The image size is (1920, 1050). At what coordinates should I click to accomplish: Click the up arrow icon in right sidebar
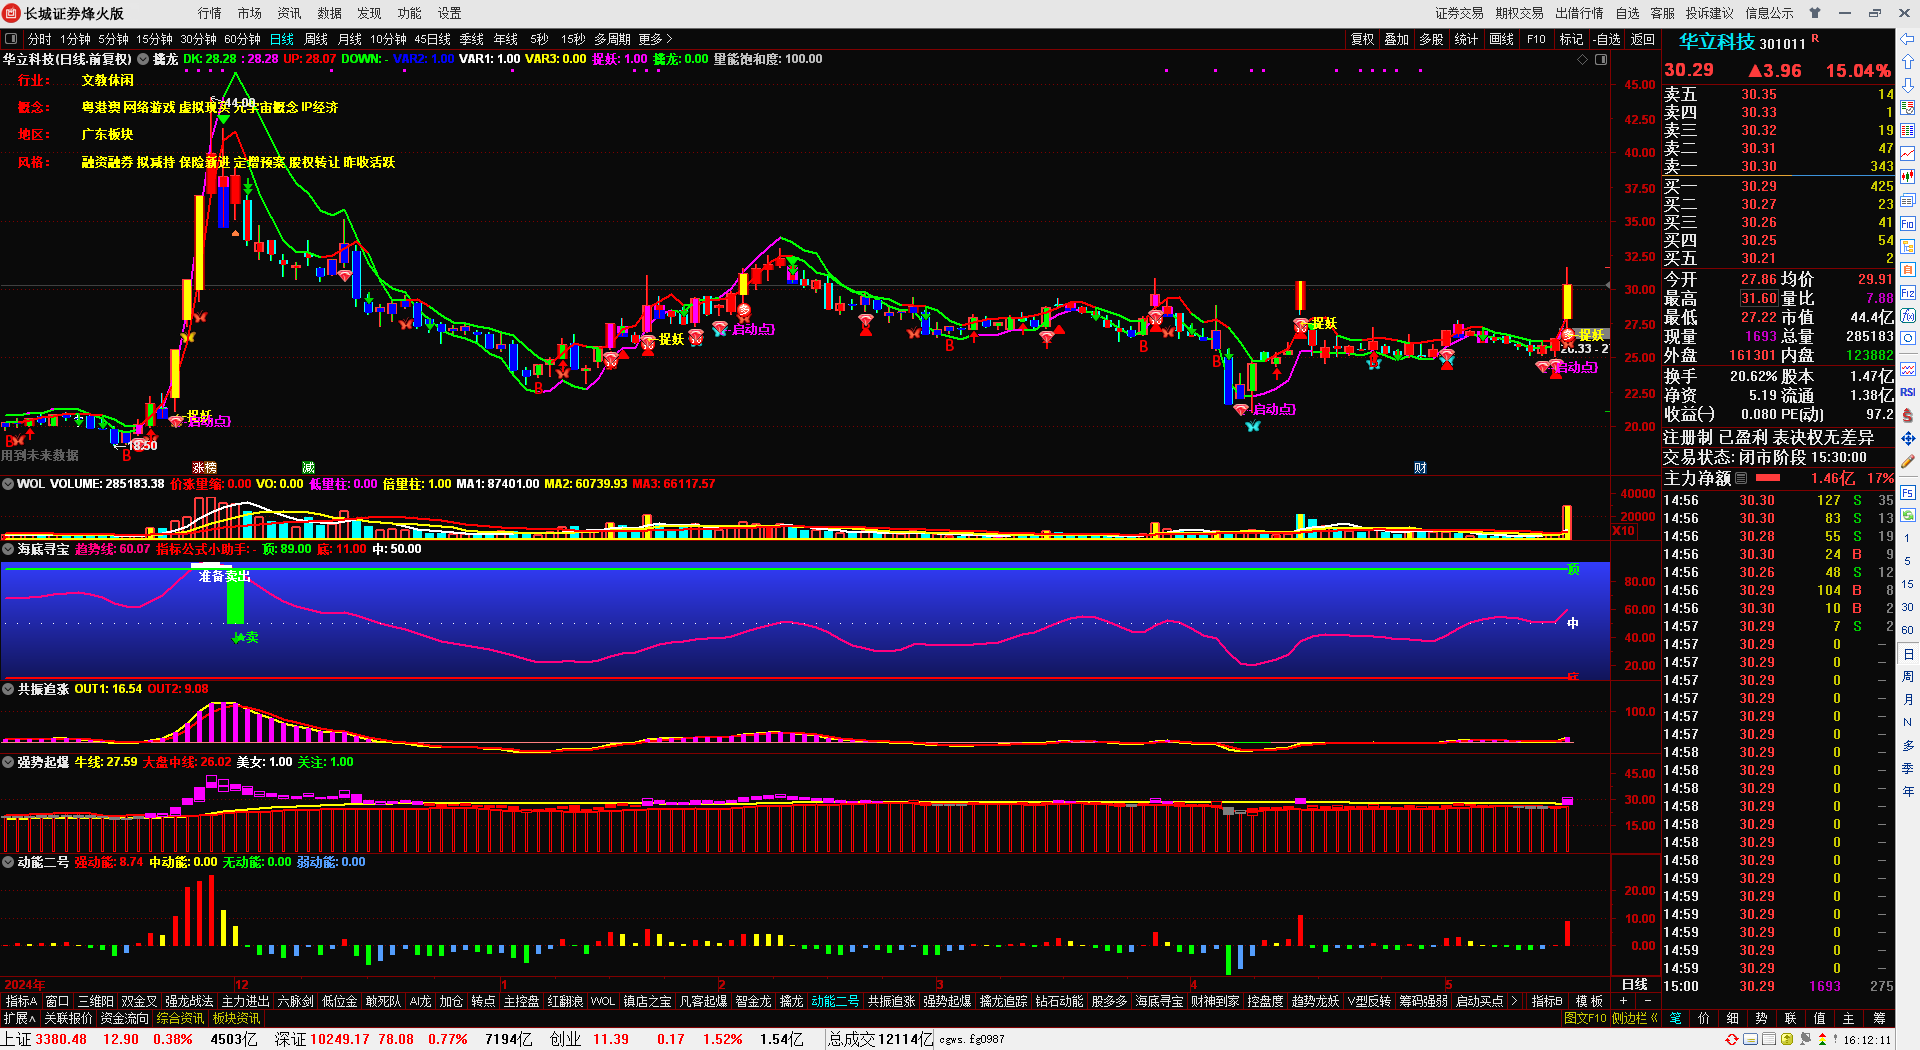(1907, 62)
